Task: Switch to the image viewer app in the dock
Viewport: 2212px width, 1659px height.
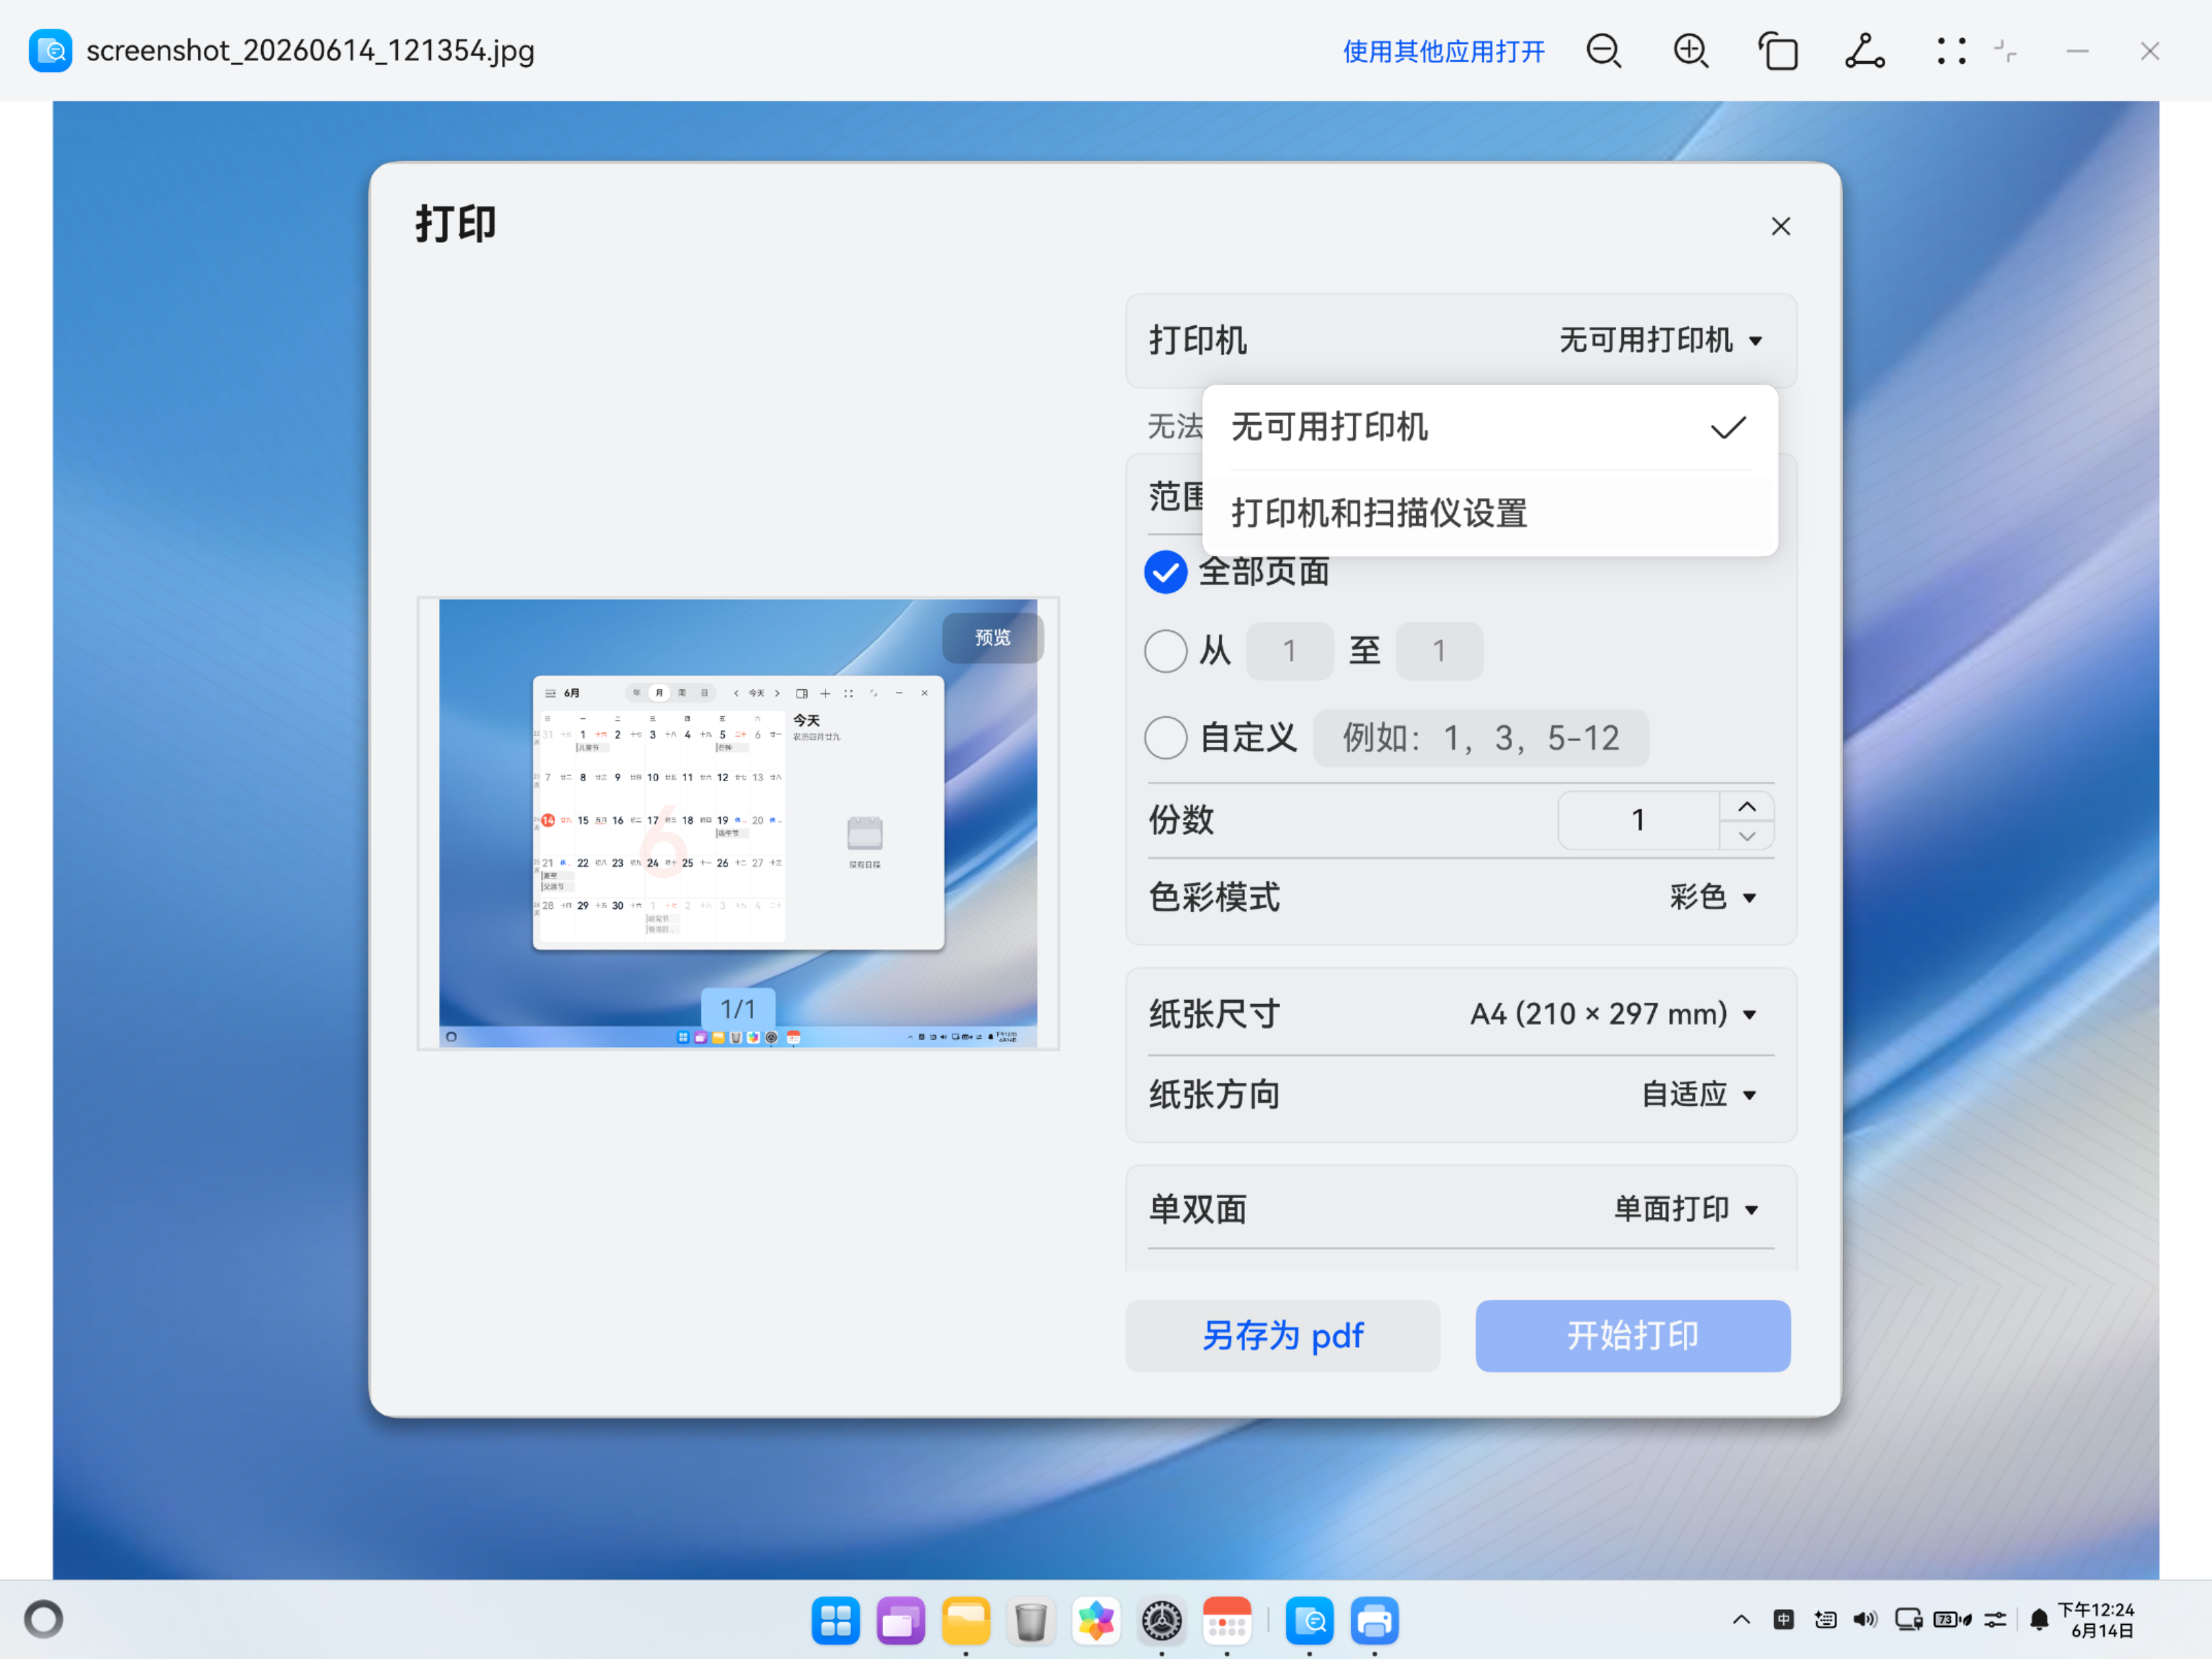Action: pyautogui.click(x=1309, y=1621)
